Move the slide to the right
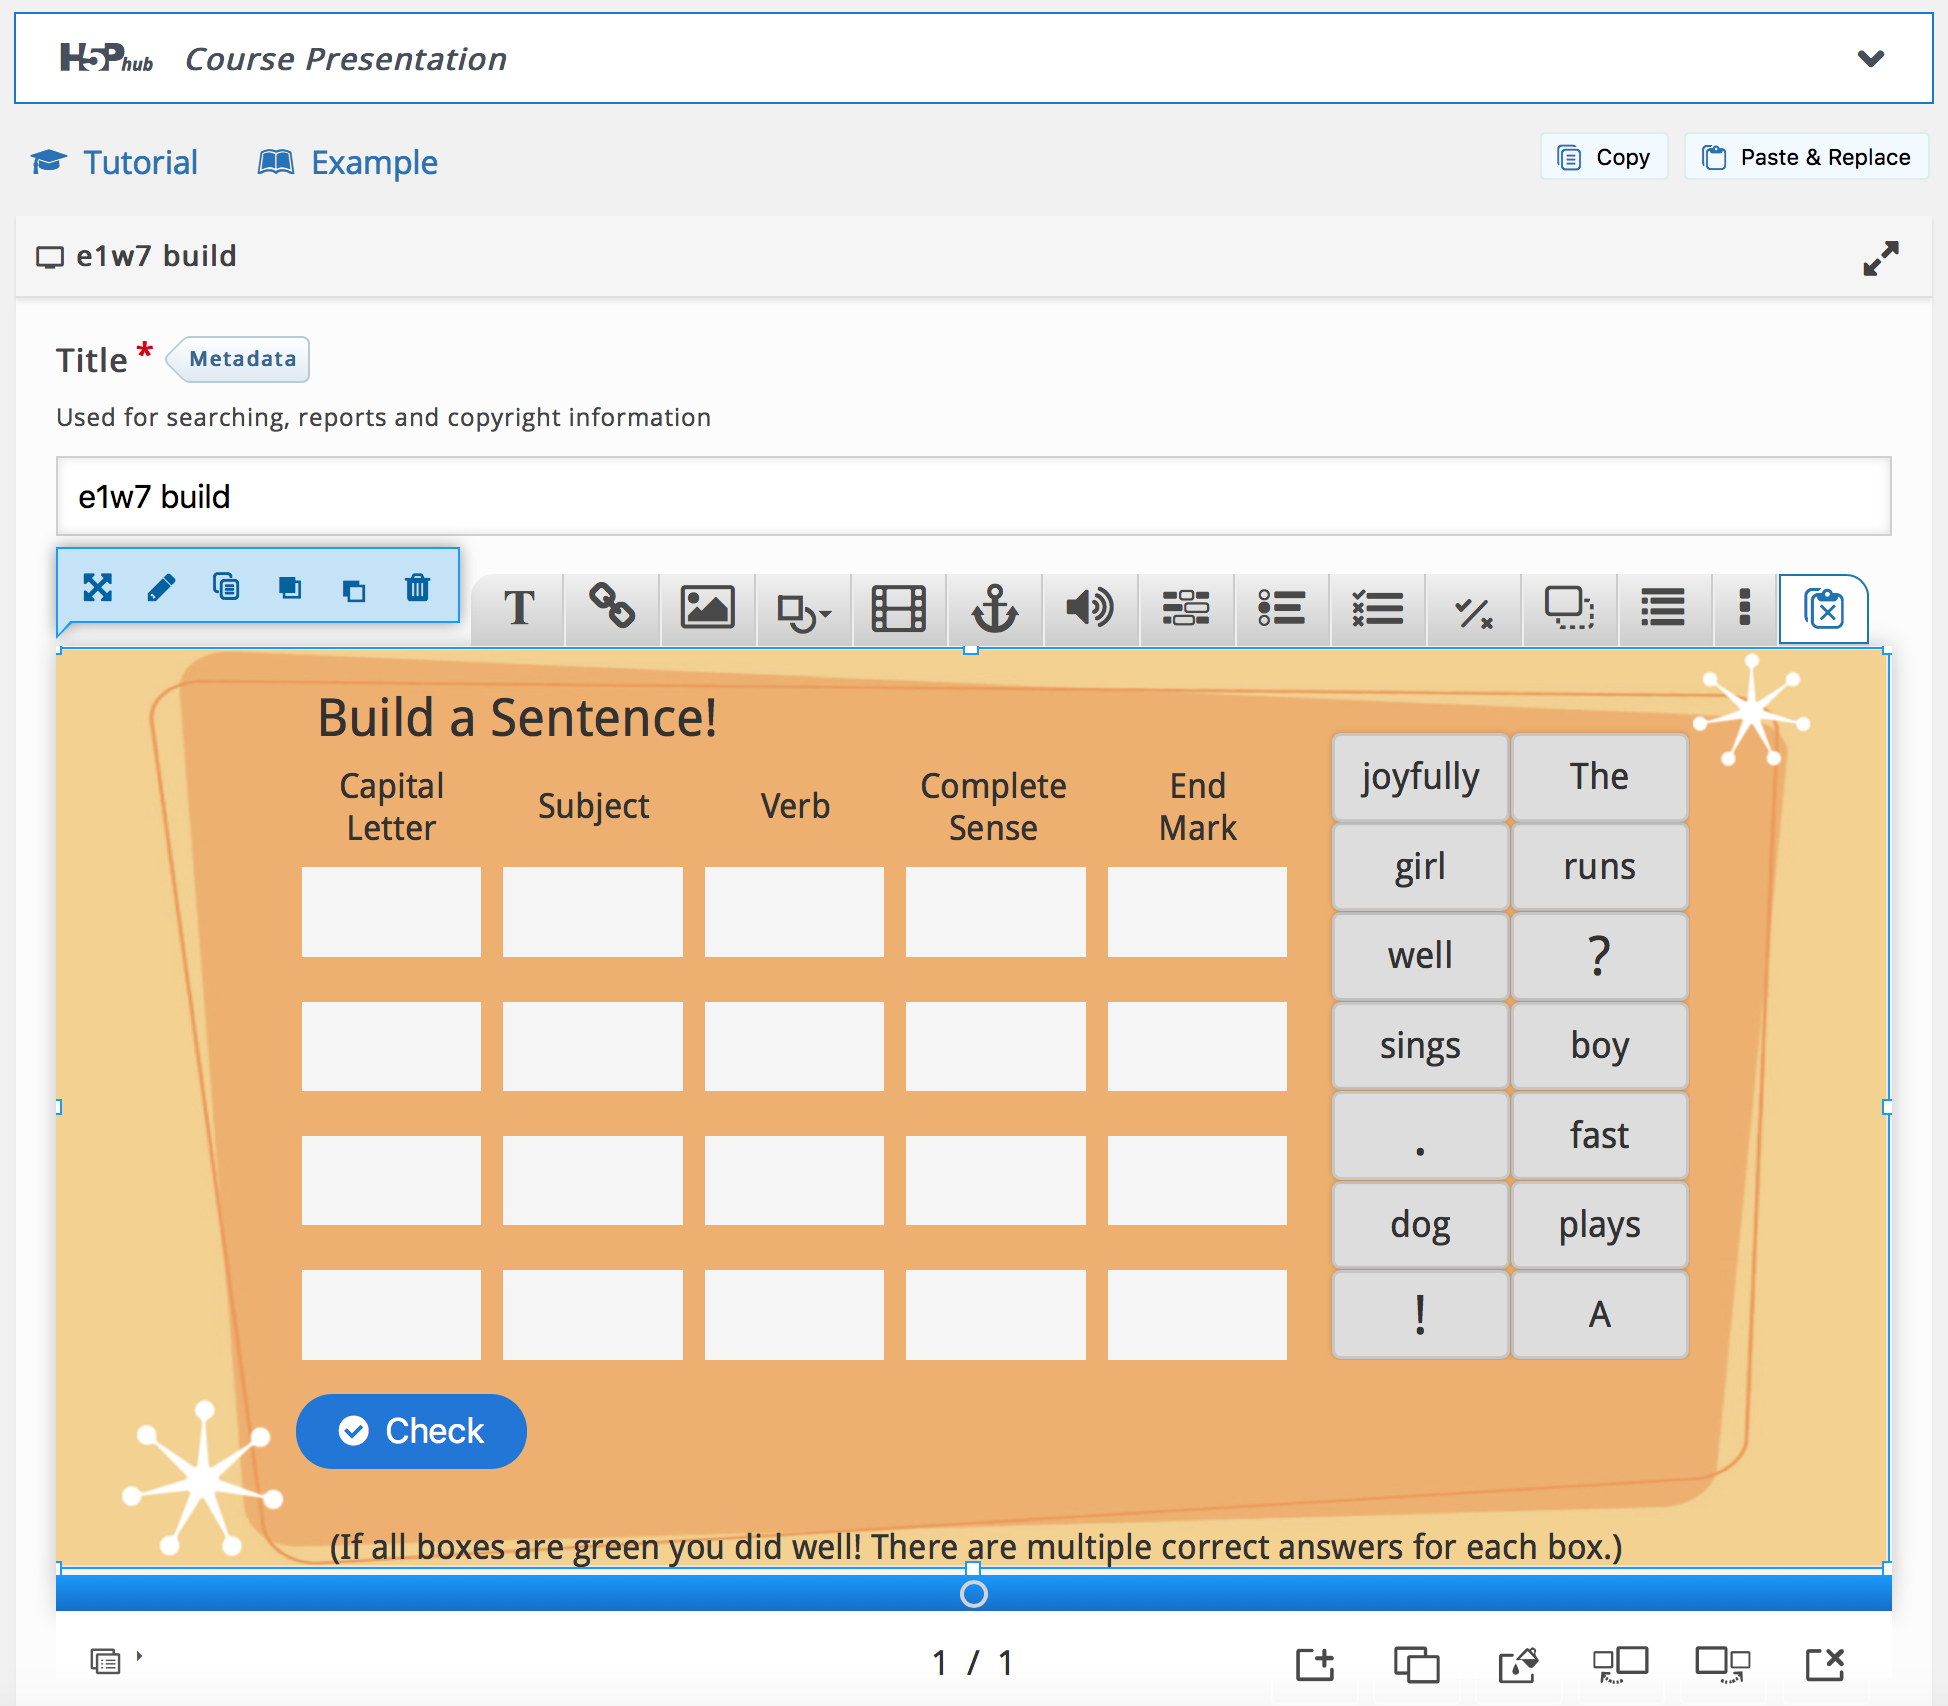Screen dimensions: 1948x1706 [1722, 1664]
